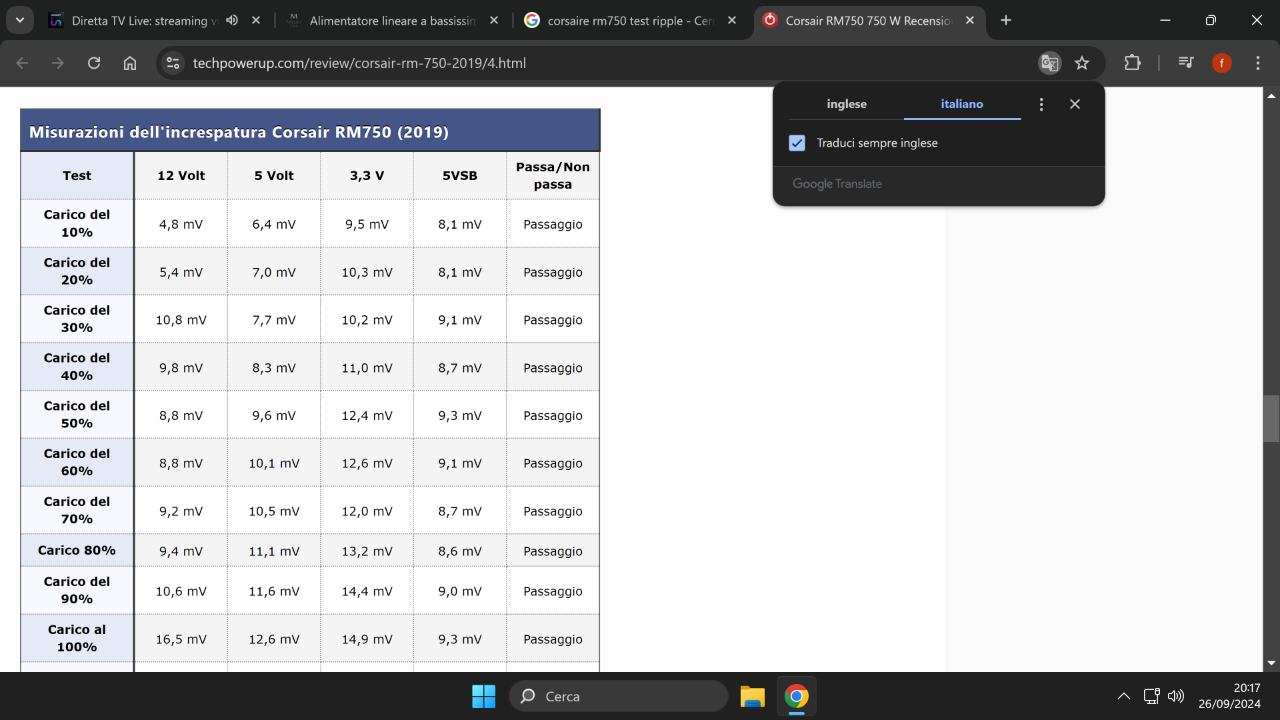Screen dimensions: 1280x720
Task: Open media controls icon in toolbar
Action: click(x=1186, y=63)
